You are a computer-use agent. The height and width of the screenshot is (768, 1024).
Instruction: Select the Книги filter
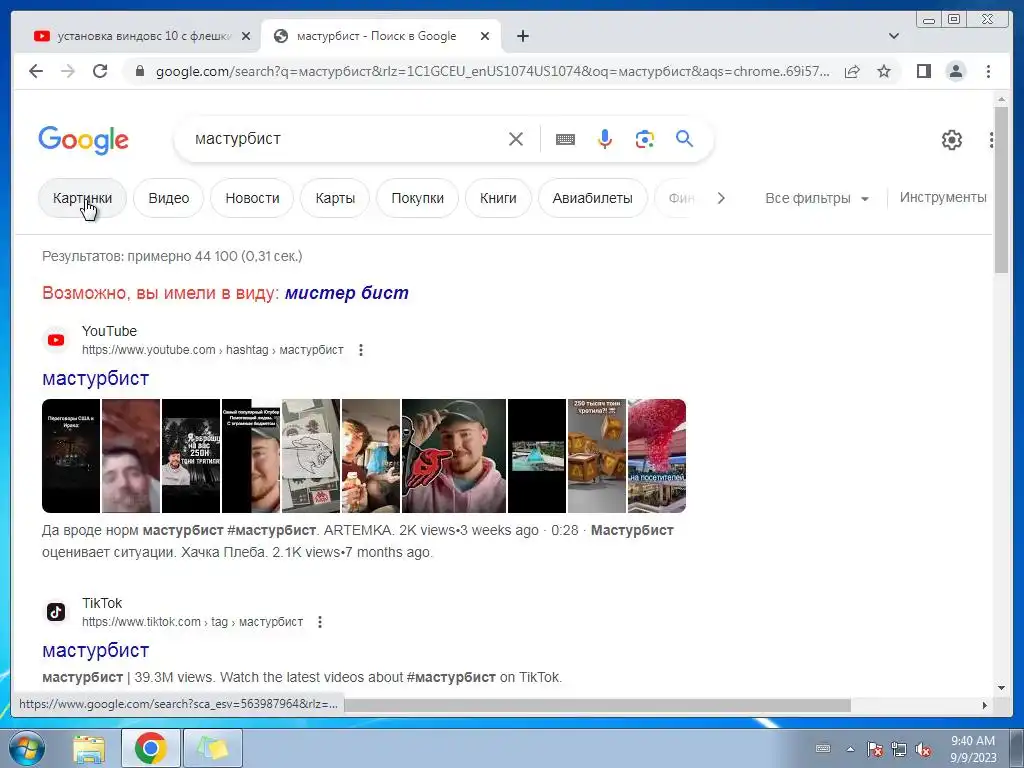pyautogui.click(x=498, y=198)
